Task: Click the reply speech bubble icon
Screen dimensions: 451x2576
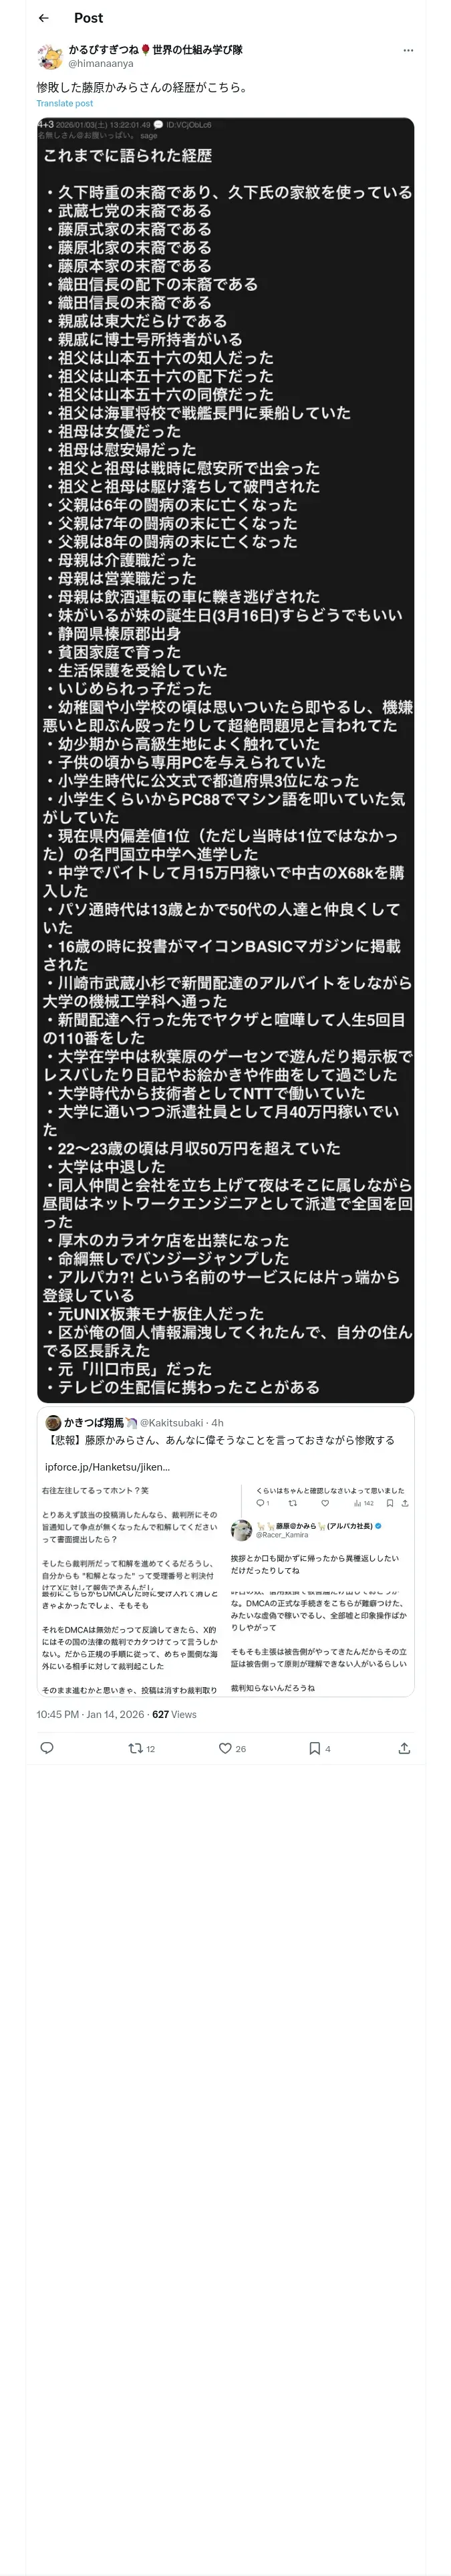Action: pos(46,1748)
